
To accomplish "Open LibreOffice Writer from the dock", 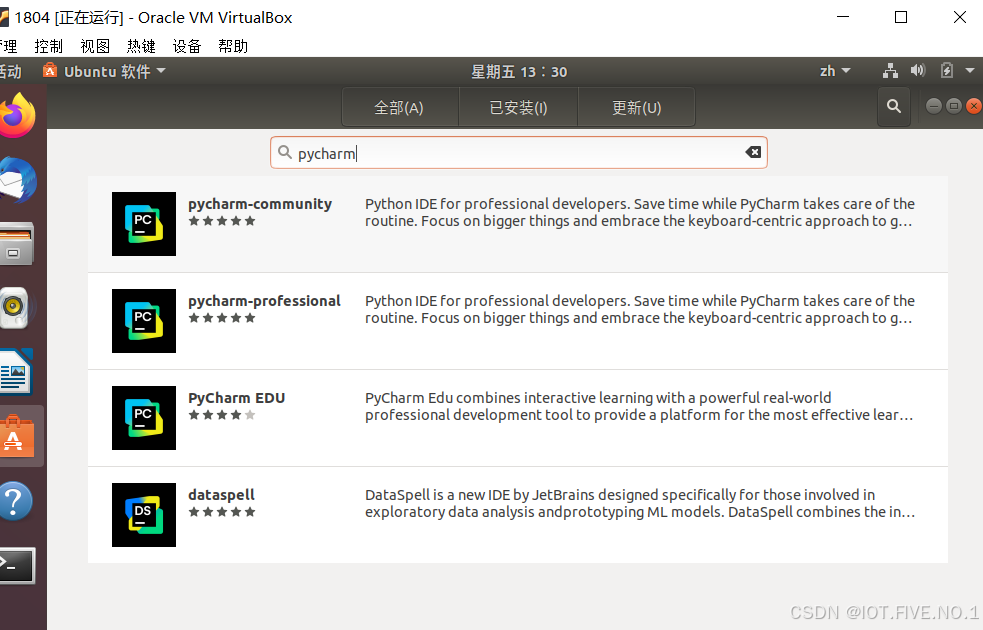I will tap(16, 372).
